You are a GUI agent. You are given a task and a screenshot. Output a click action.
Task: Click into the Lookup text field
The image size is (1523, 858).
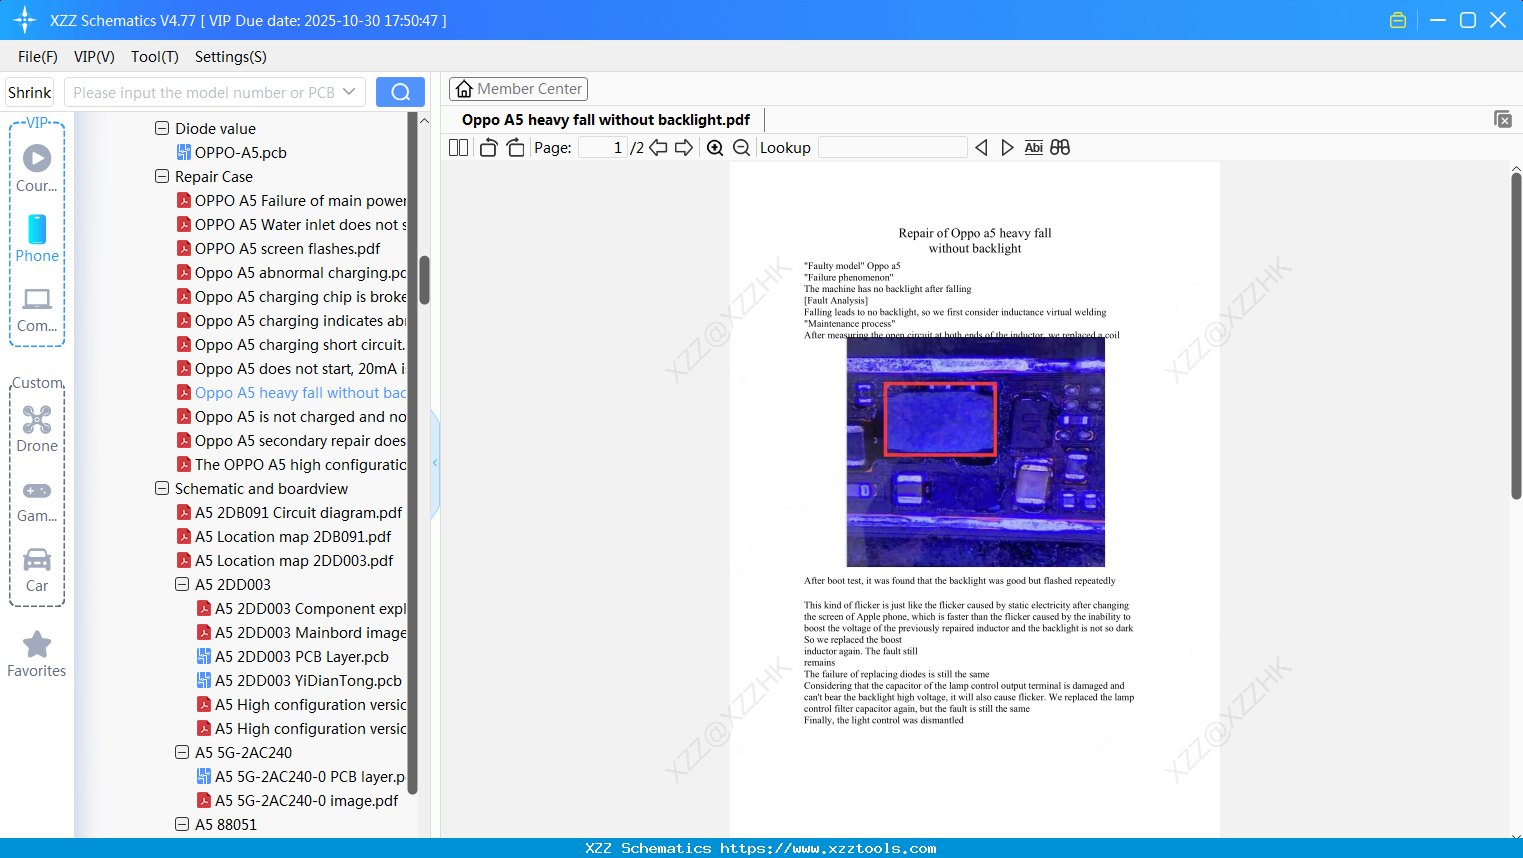pos(892,148)
